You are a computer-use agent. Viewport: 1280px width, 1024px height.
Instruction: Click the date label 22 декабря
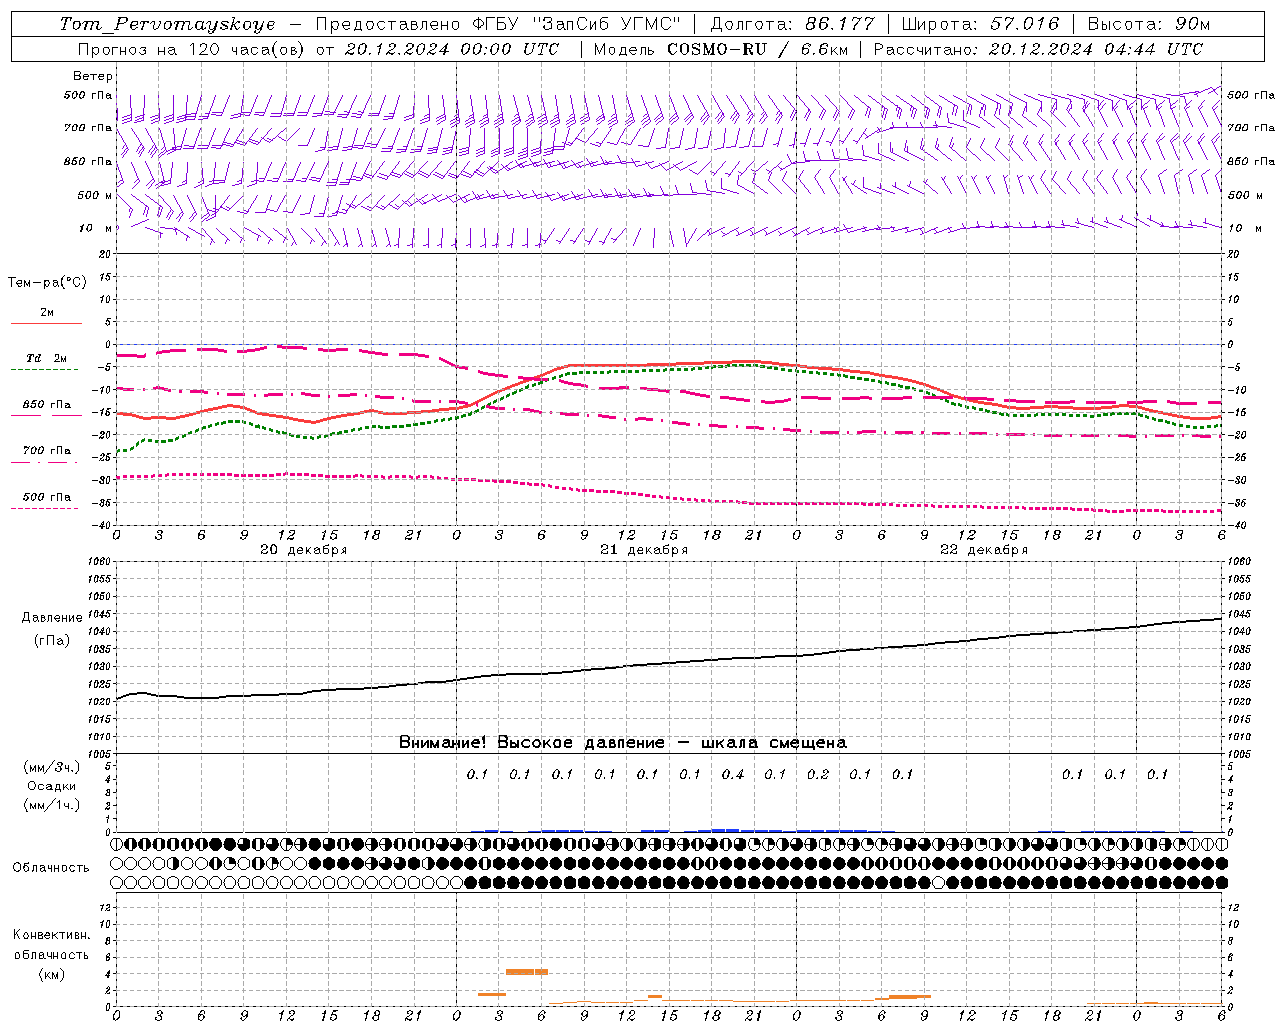pos(983,550)
